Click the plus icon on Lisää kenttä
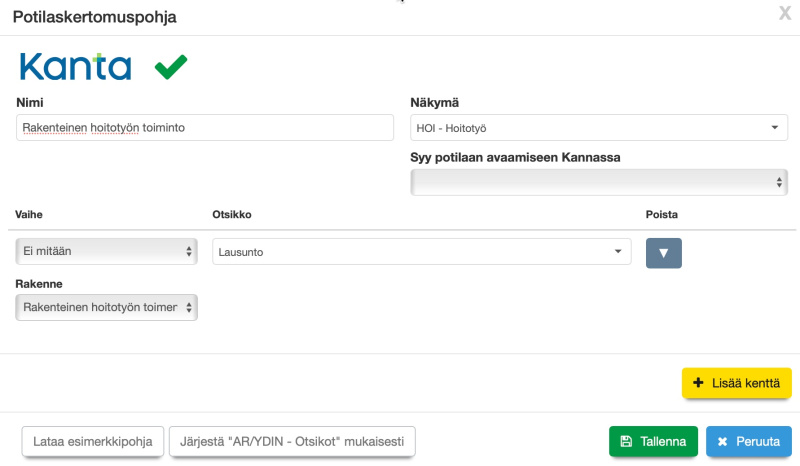Screen dimensions: 800x466 click(698, 383)
